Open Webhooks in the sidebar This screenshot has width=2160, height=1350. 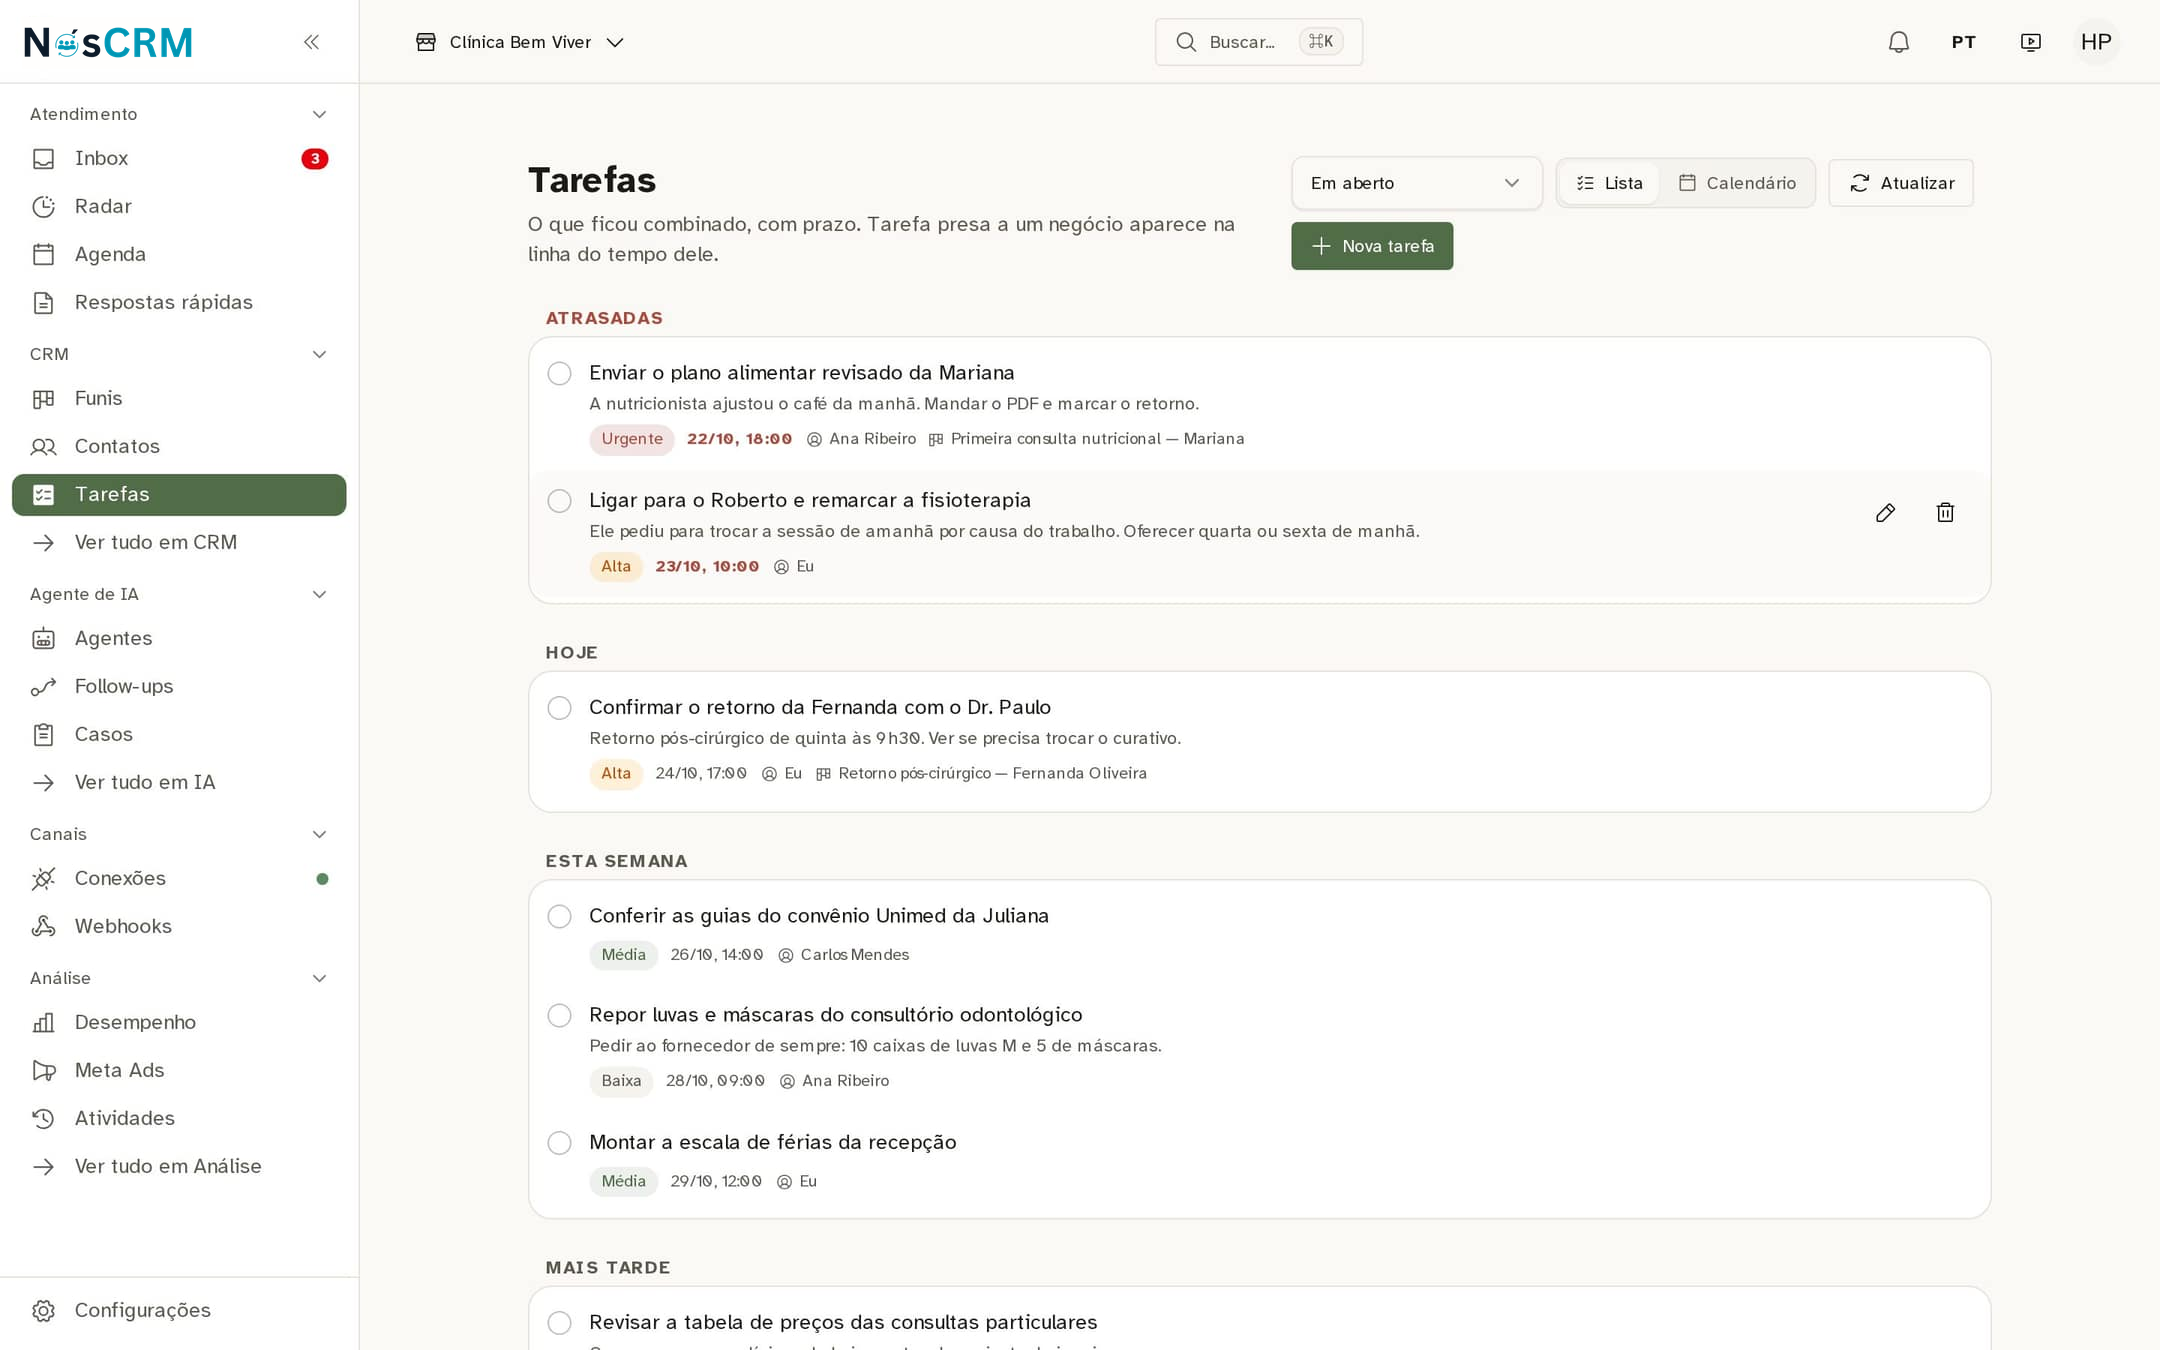pyautogui.click(x=179, y=926)
